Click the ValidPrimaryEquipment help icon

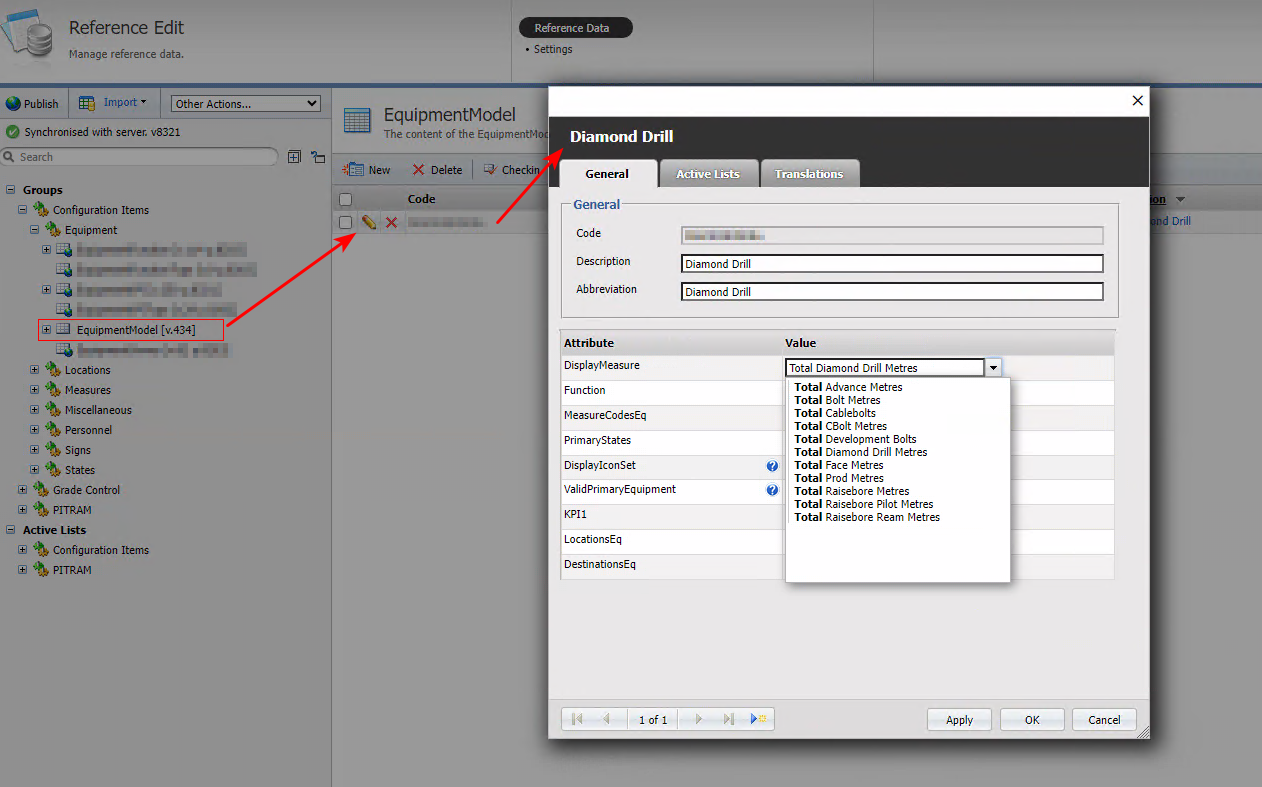[772, 491]
